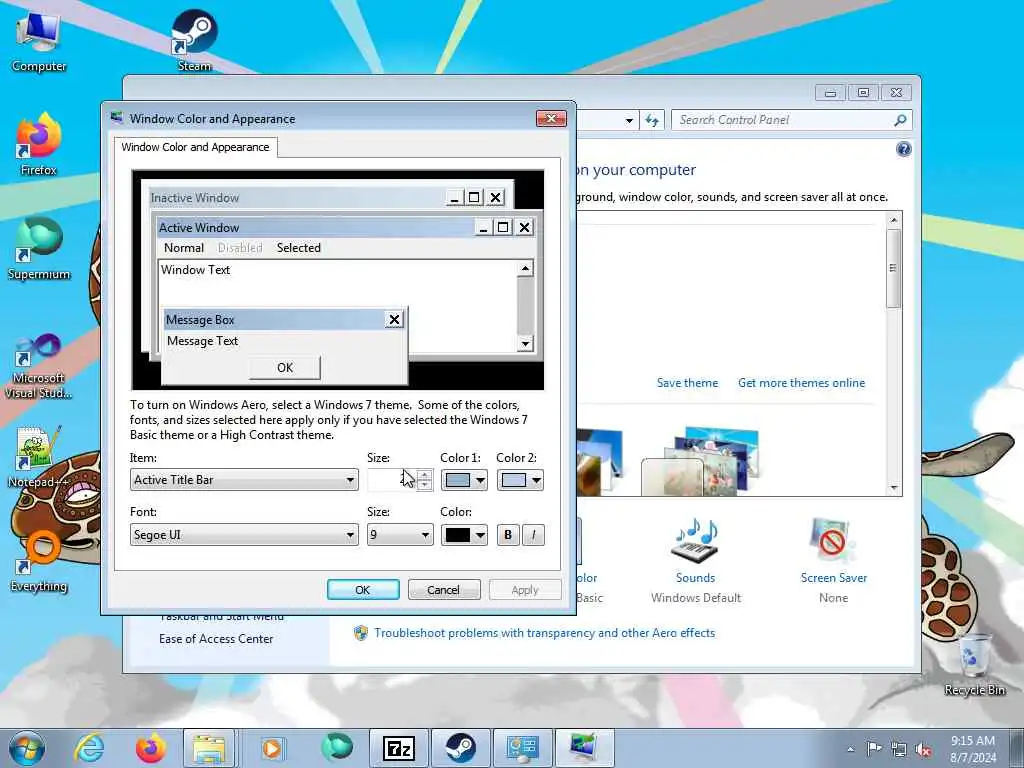The height and width of the screenshot is (768, 1024).
Task: Close the Window Color and Appearance dialog
Action: 551,118
